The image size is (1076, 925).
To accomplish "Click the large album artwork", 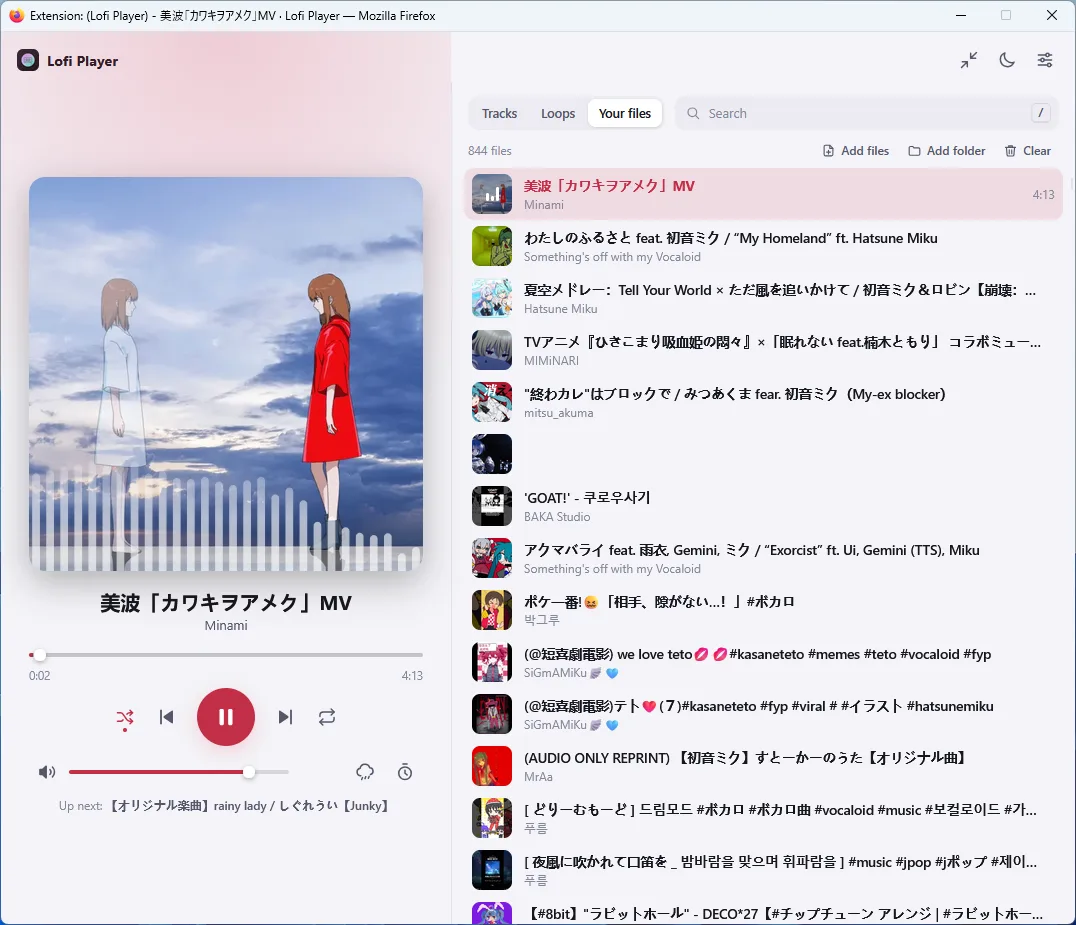I will [226, 374].
